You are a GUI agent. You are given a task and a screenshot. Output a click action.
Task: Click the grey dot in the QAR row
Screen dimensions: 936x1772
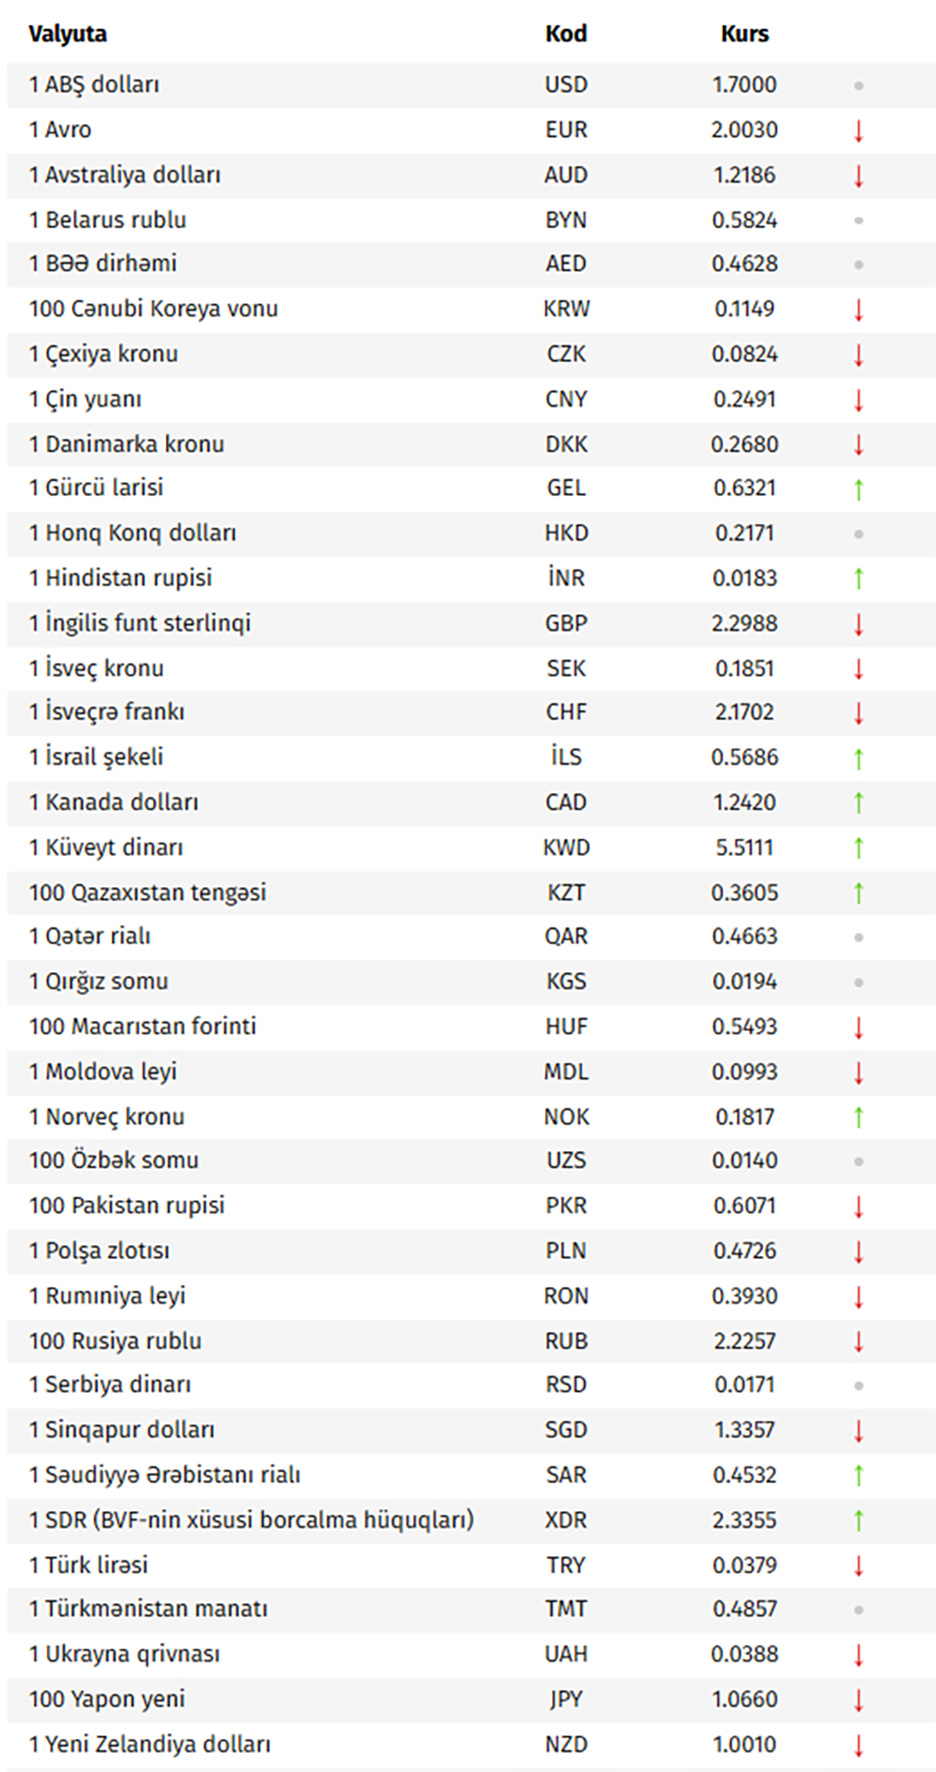pyautogui.click(x=858, y=937)
